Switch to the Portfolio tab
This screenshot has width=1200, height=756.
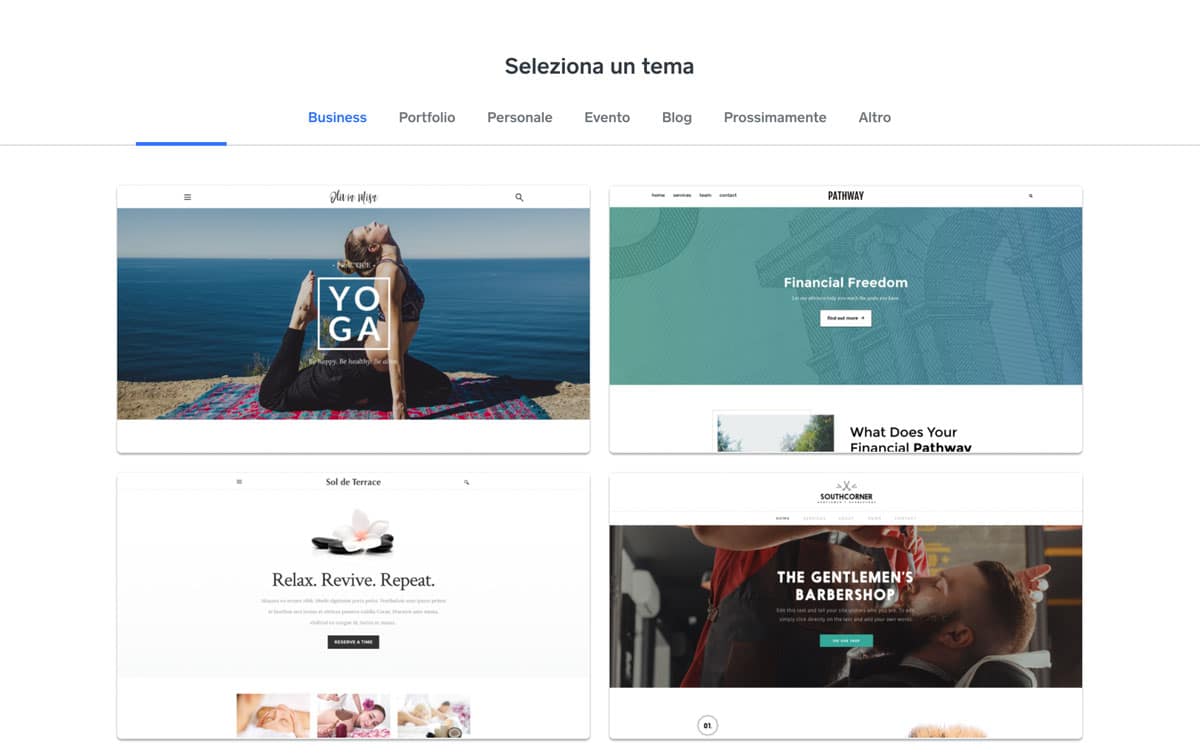[427, 117]
